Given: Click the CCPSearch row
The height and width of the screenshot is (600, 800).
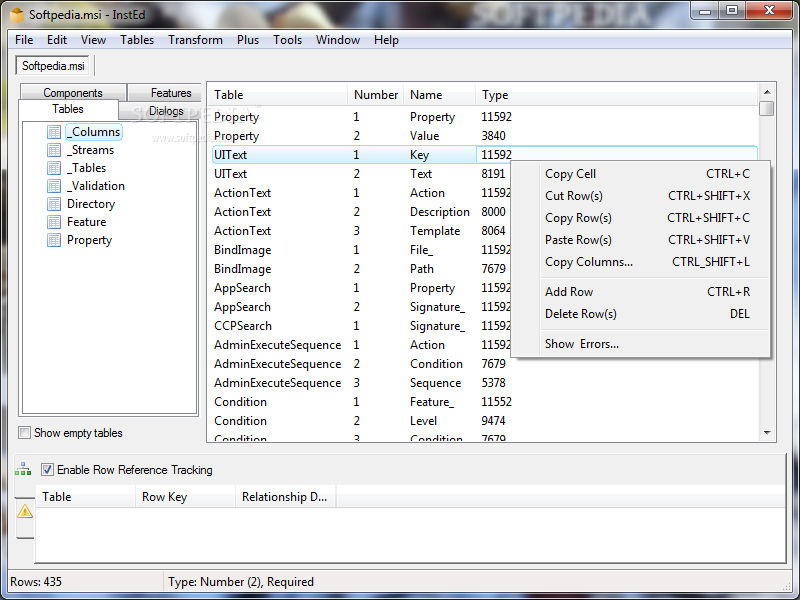Looking at the screenshot, I should pyautogui.click(x=360, y=326).
